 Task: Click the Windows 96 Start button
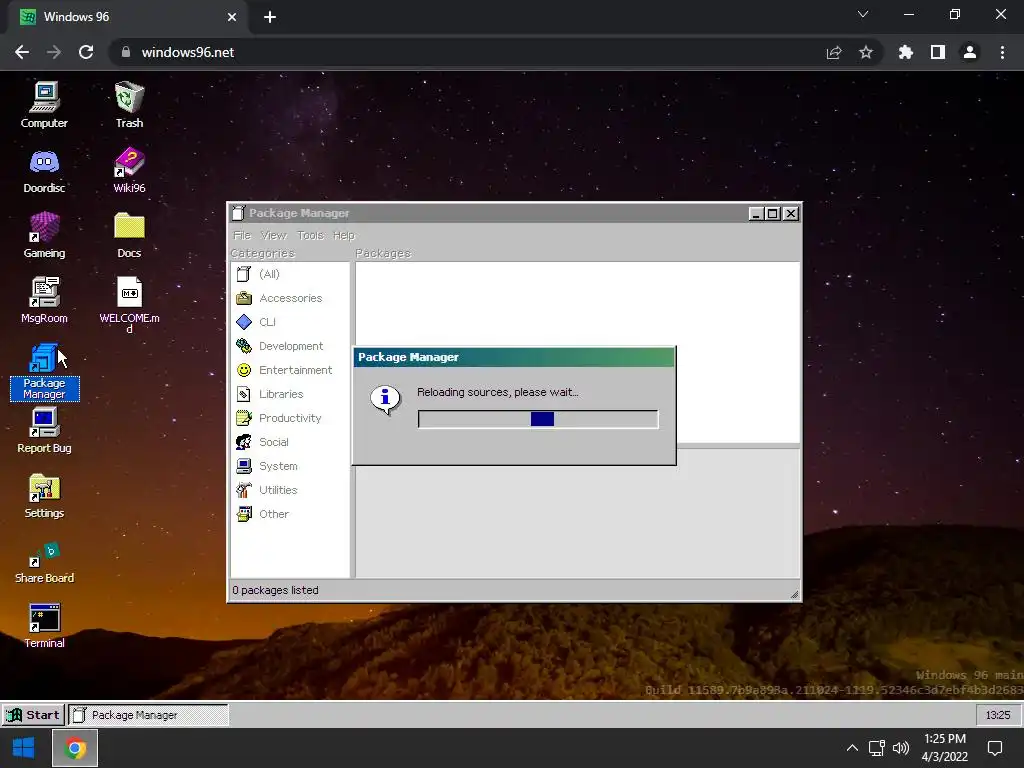point(33,715)
